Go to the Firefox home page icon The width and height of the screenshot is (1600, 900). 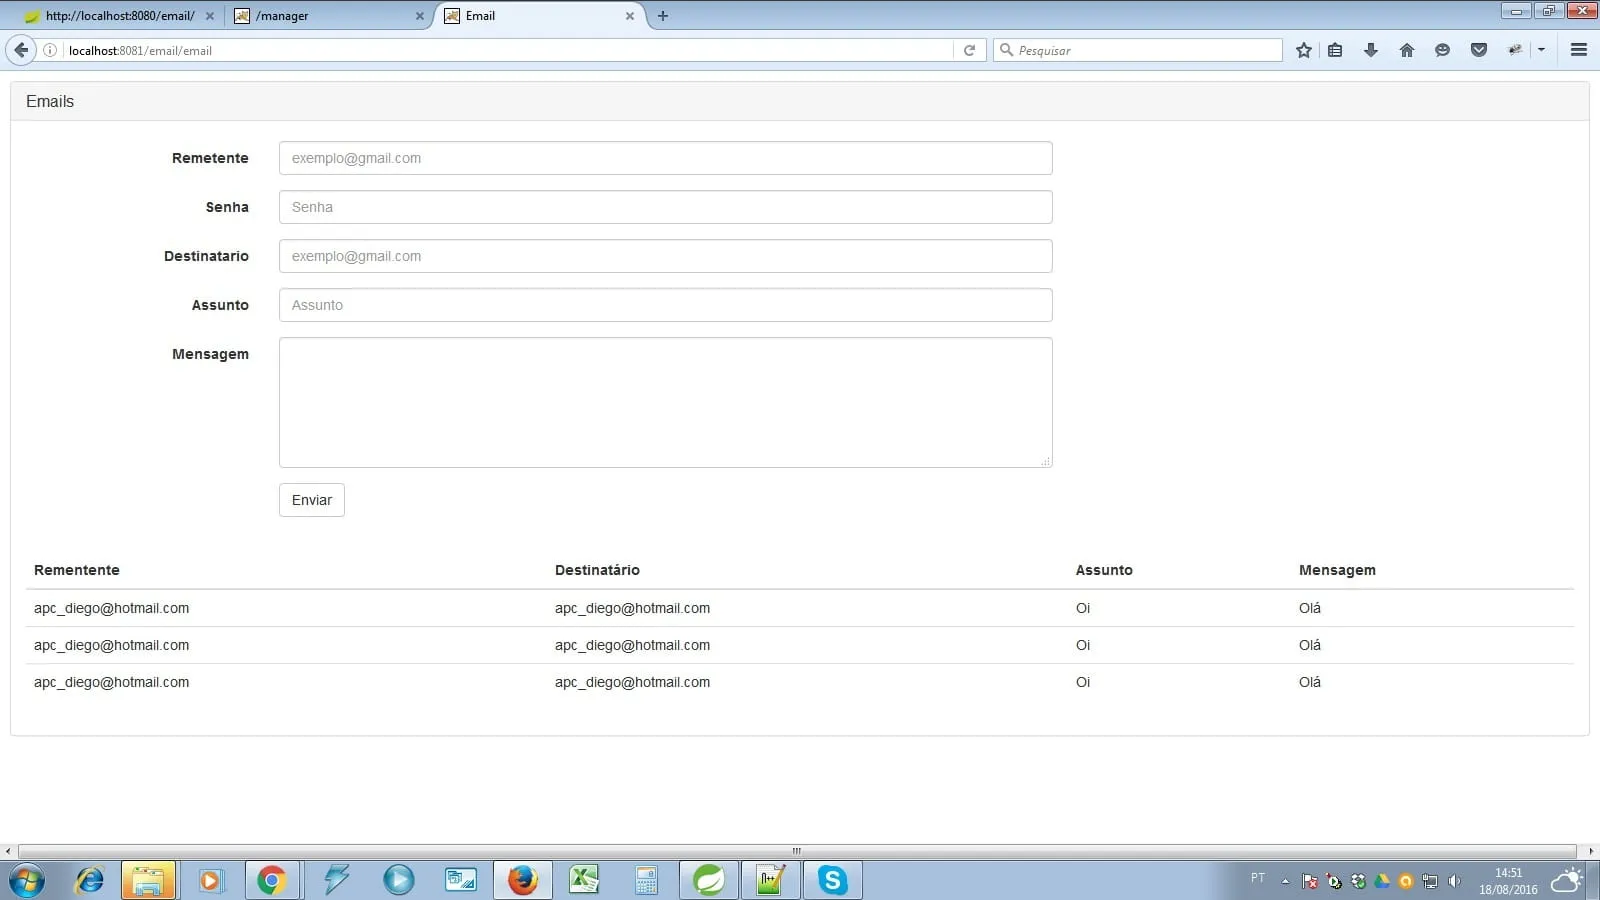tap(1407, 50)
